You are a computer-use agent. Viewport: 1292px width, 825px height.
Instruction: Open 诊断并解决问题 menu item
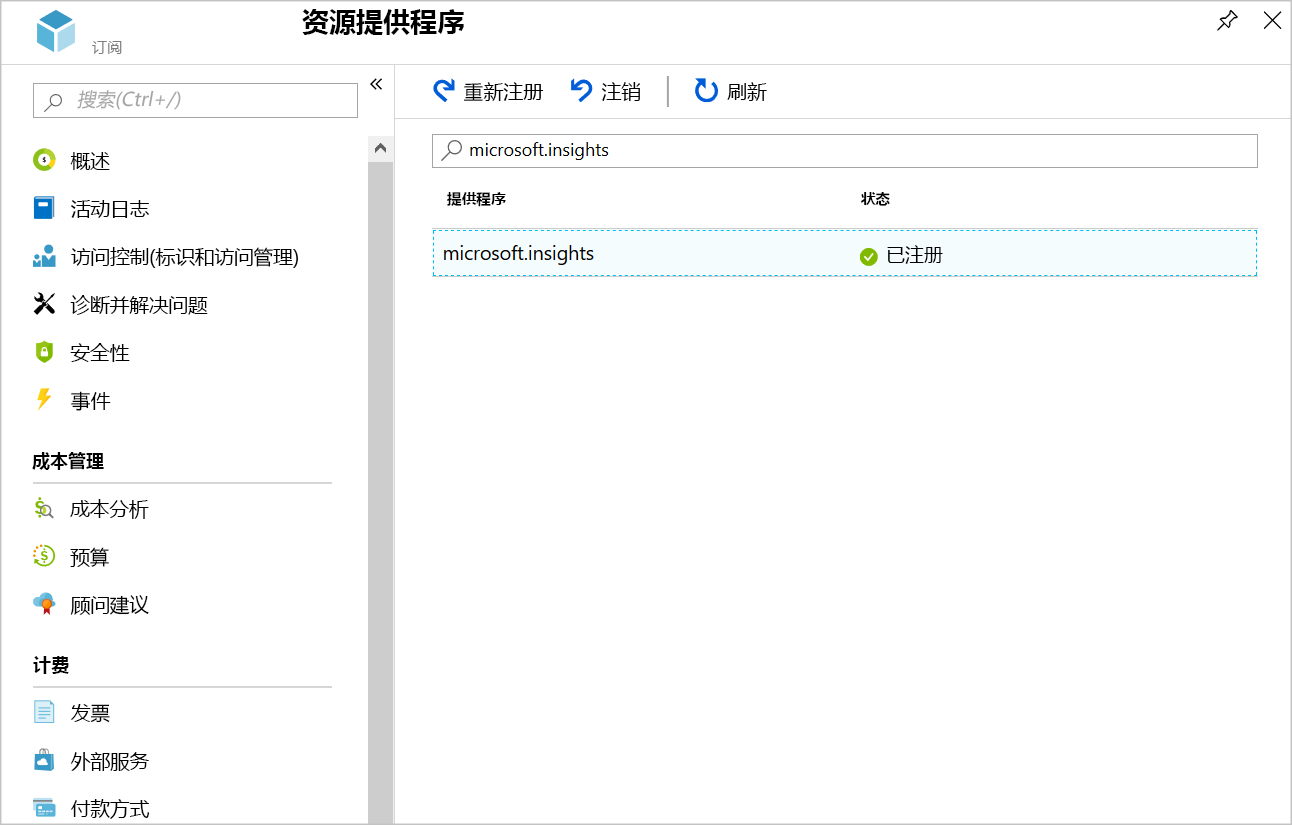pyautogui.click(x=139, y=305)
